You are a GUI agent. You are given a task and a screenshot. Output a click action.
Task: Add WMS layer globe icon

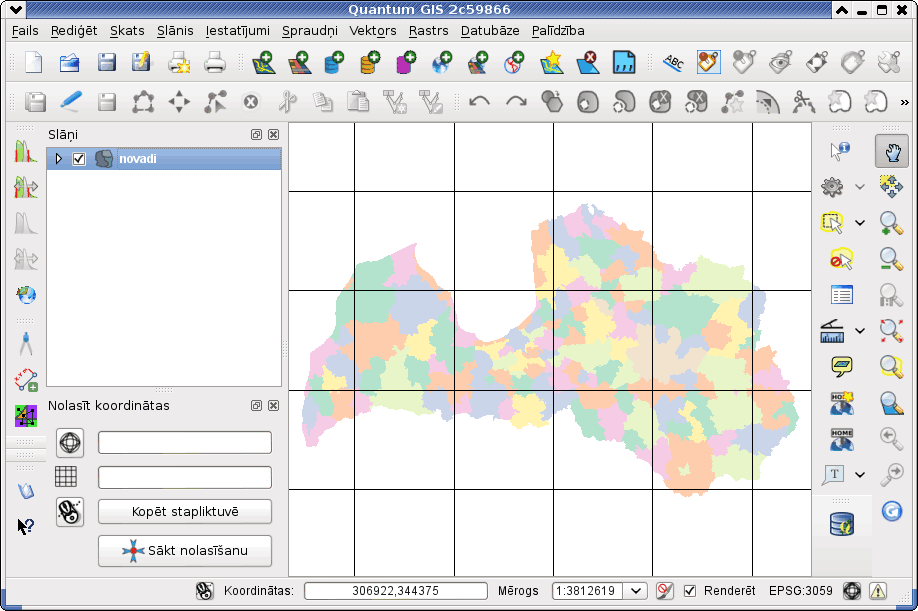(x=442, y=62)
